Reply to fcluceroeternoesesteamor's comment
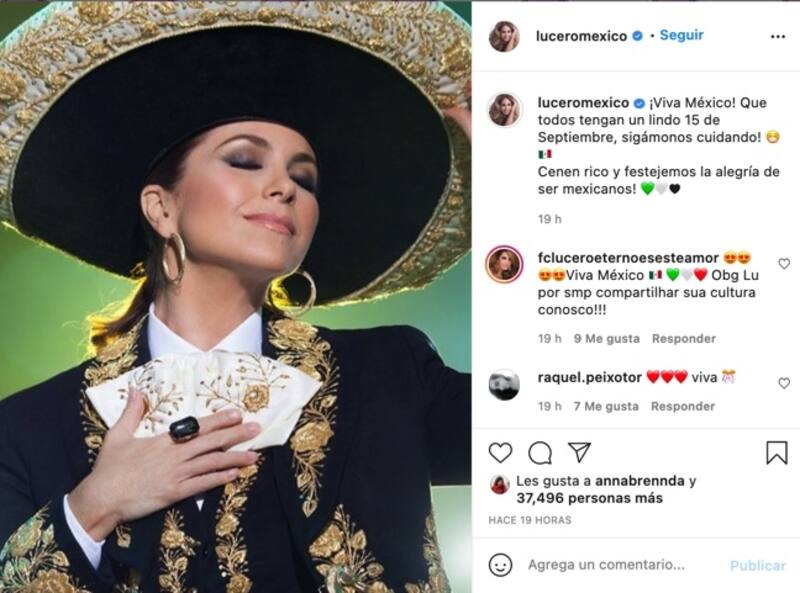Viewport: 800px width, 593px height. pyautogui.click(x=684, y=339)
